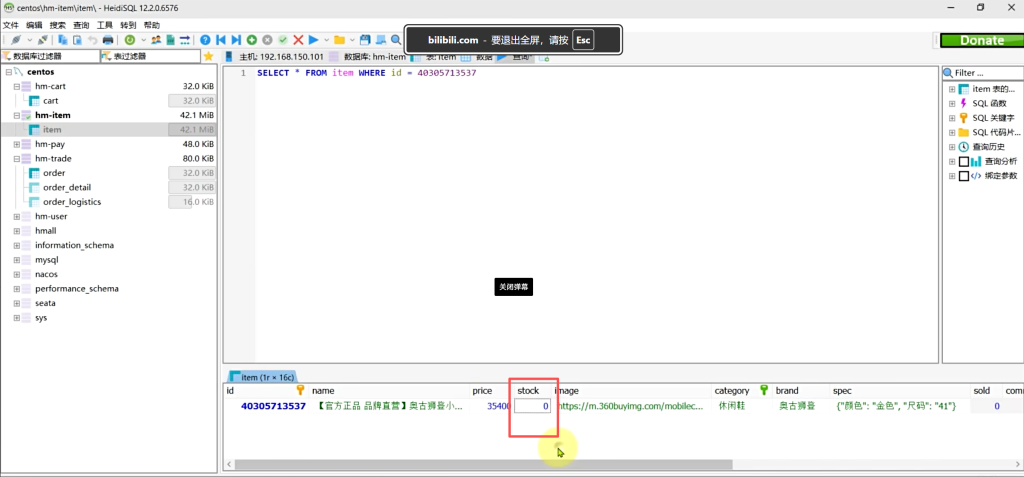The image size is (1024, 477).
Task: Click the save floppy disk icon
Action: coord(366,40)
